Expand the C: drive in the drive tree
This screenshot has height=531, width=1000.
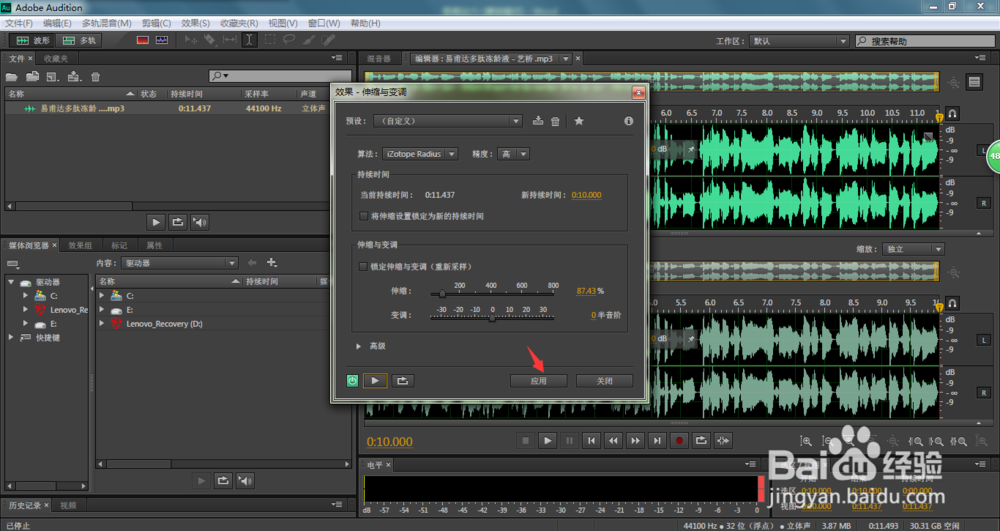25,296
